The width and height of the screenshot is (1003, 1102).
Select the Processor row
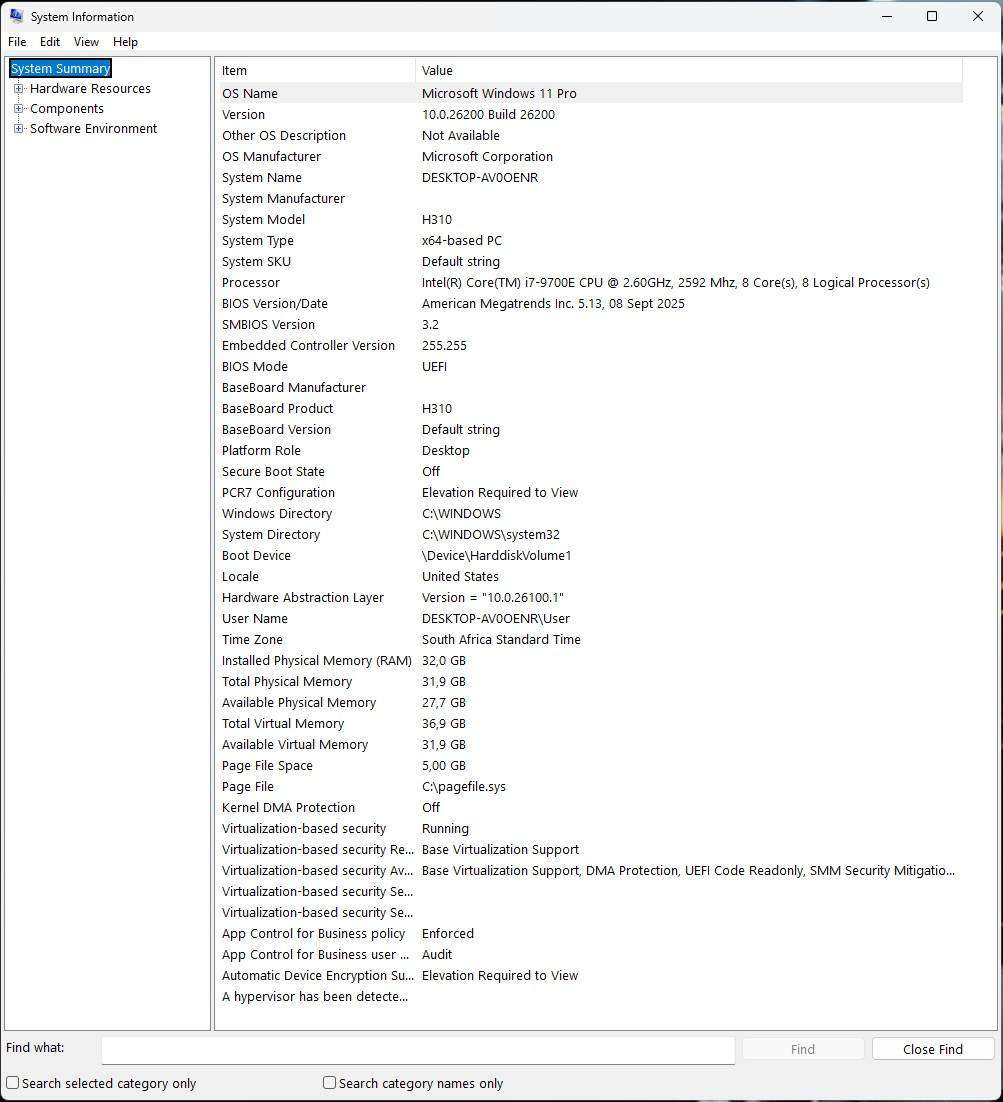click(x=590, y=283)
